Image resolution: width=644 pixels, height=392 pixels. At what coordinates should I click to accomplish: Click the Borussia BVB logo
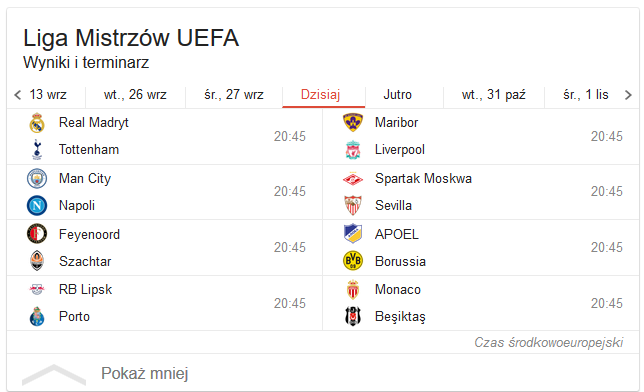click(x=353, y=261)
